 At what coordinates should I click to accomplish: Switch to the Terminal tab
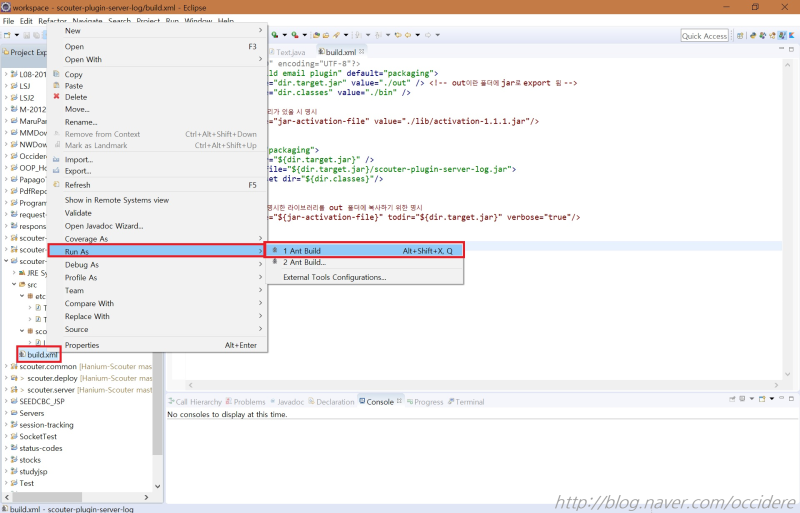coord(466,402)
